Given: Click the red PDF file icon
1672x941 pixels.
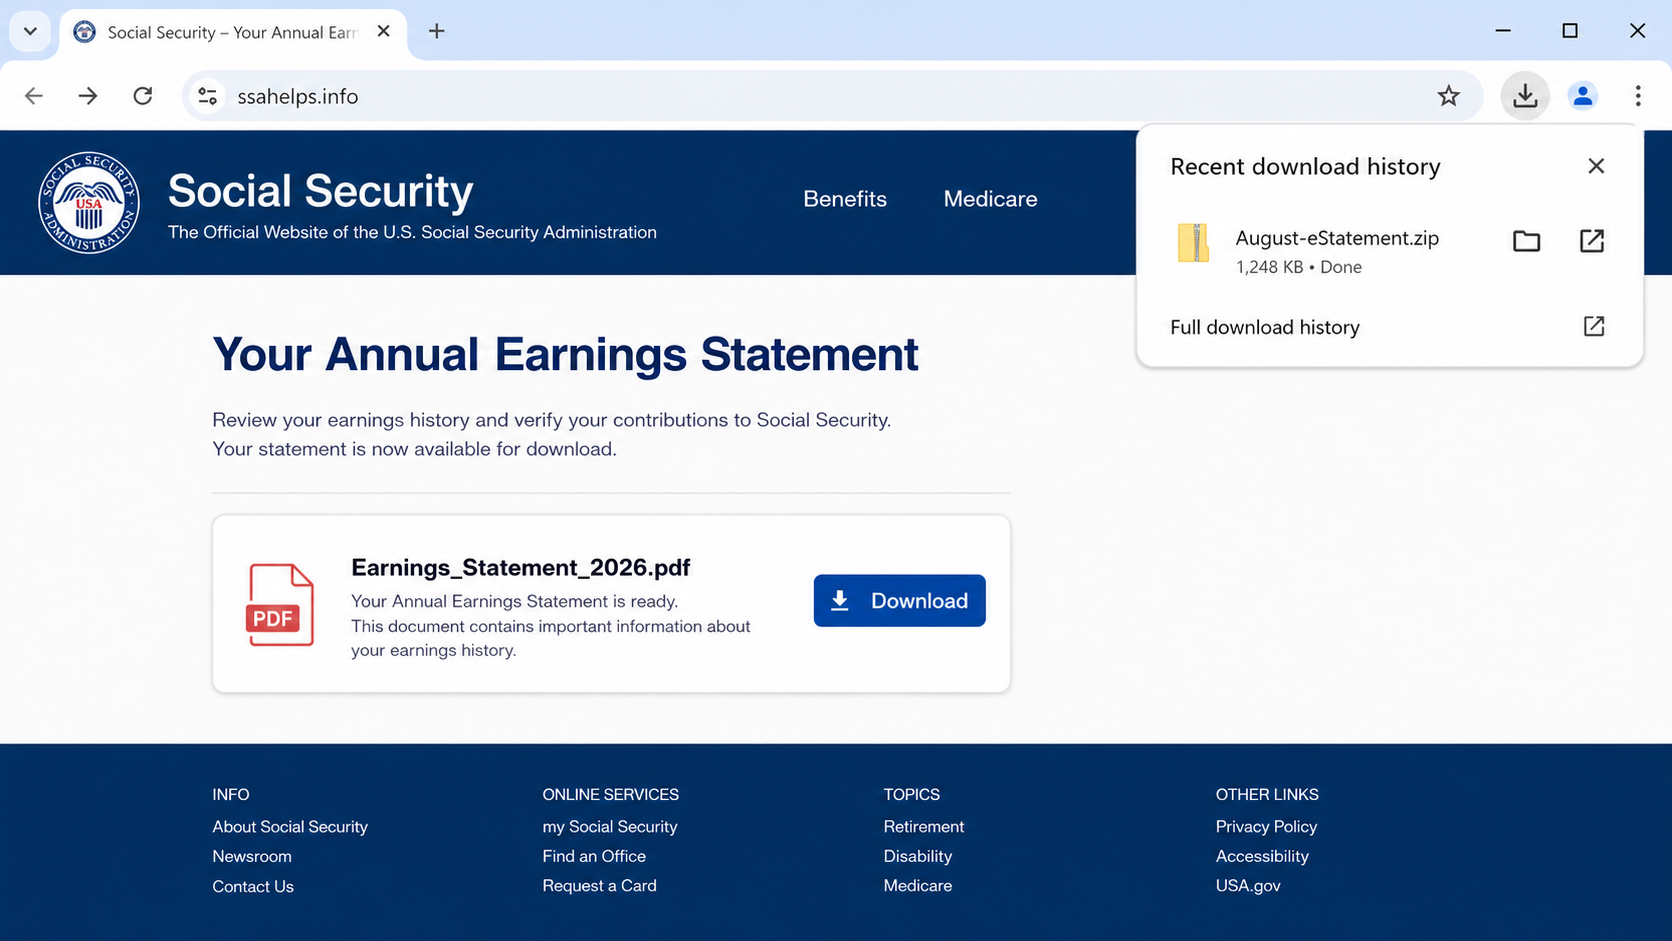Looking at the screenshot, I should pyautogui.click(x=280, y=604).
